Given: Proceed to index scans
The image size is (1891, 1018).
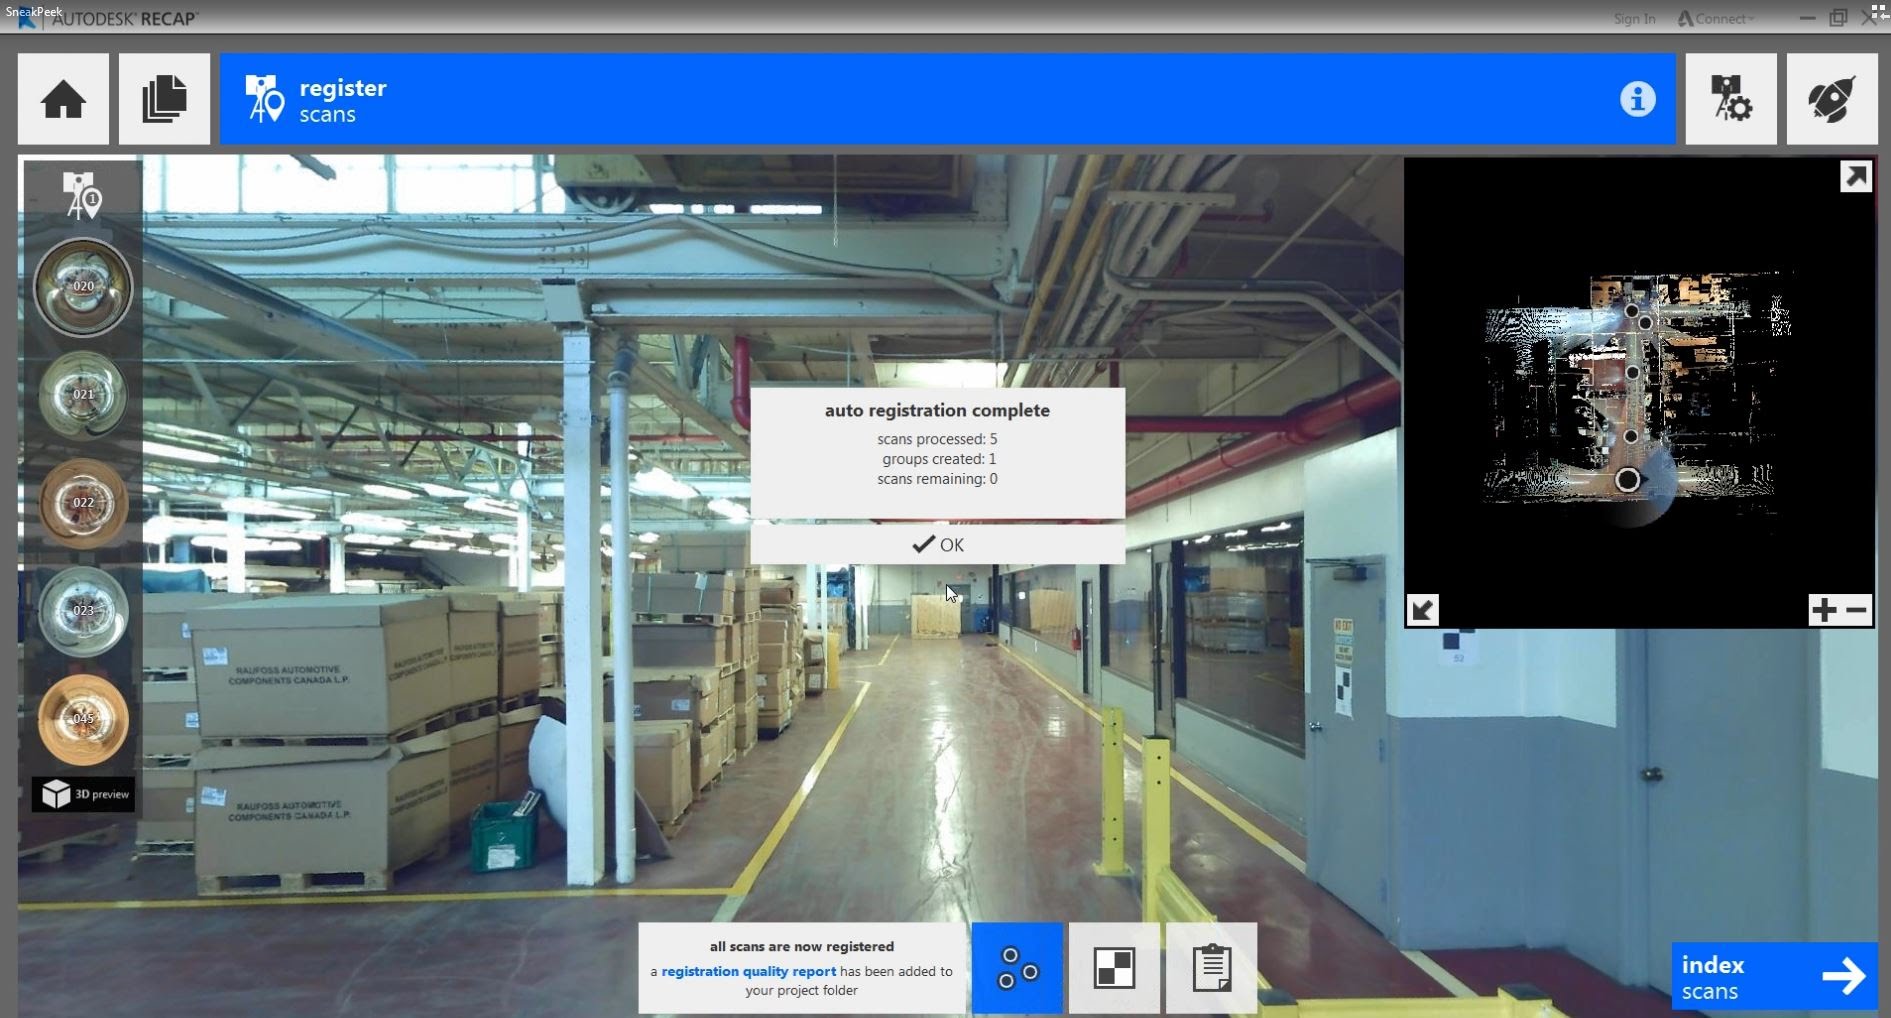Looking at the screenshot, I should [x=1774, y=976].
